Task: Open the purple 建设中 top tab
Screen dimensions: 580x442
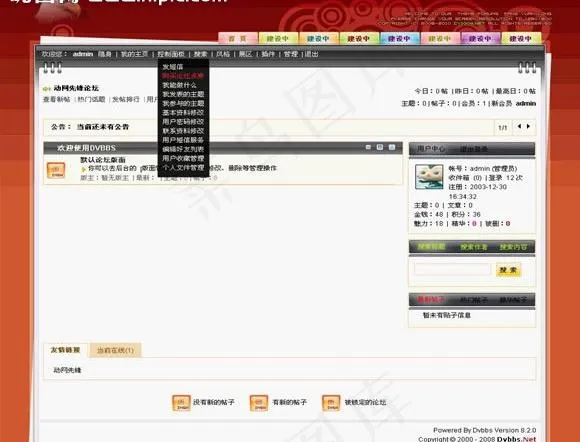Action: pos(480,38)
